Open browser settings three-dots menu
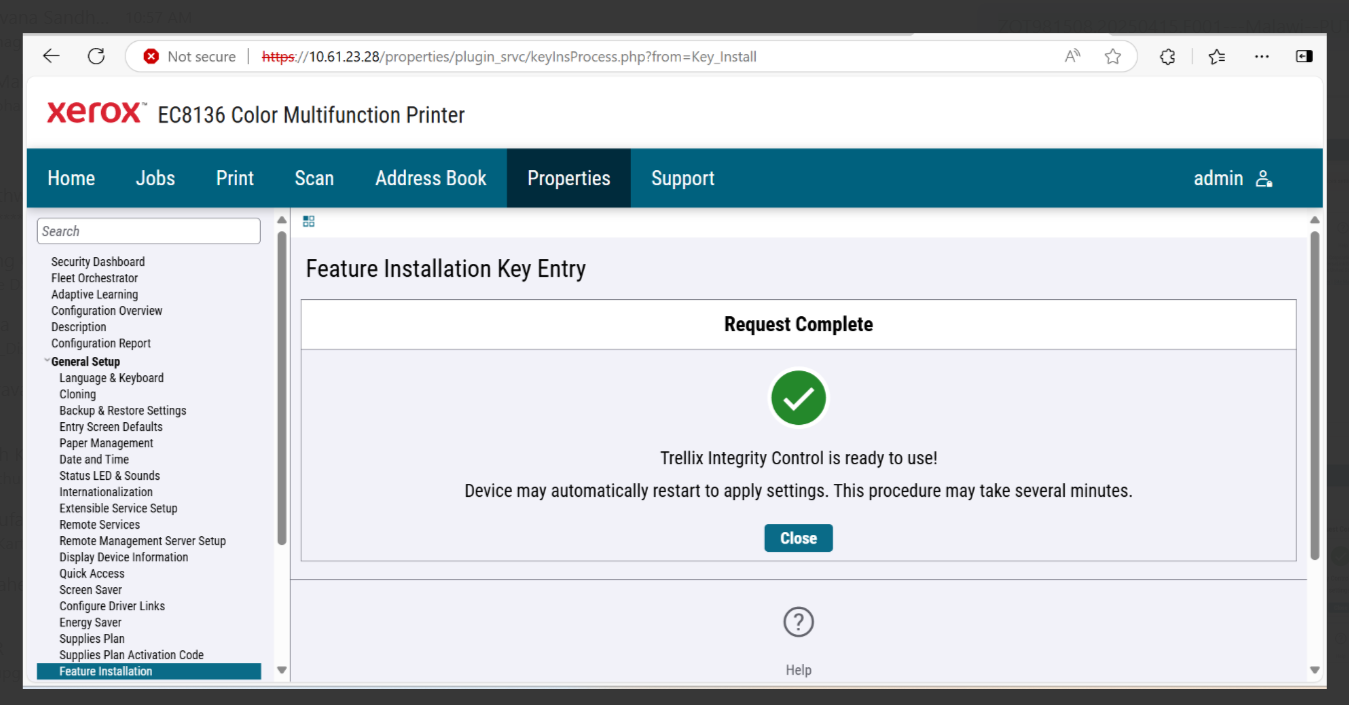Screen dimensions: 1349x705 [x=1262, y=57]
